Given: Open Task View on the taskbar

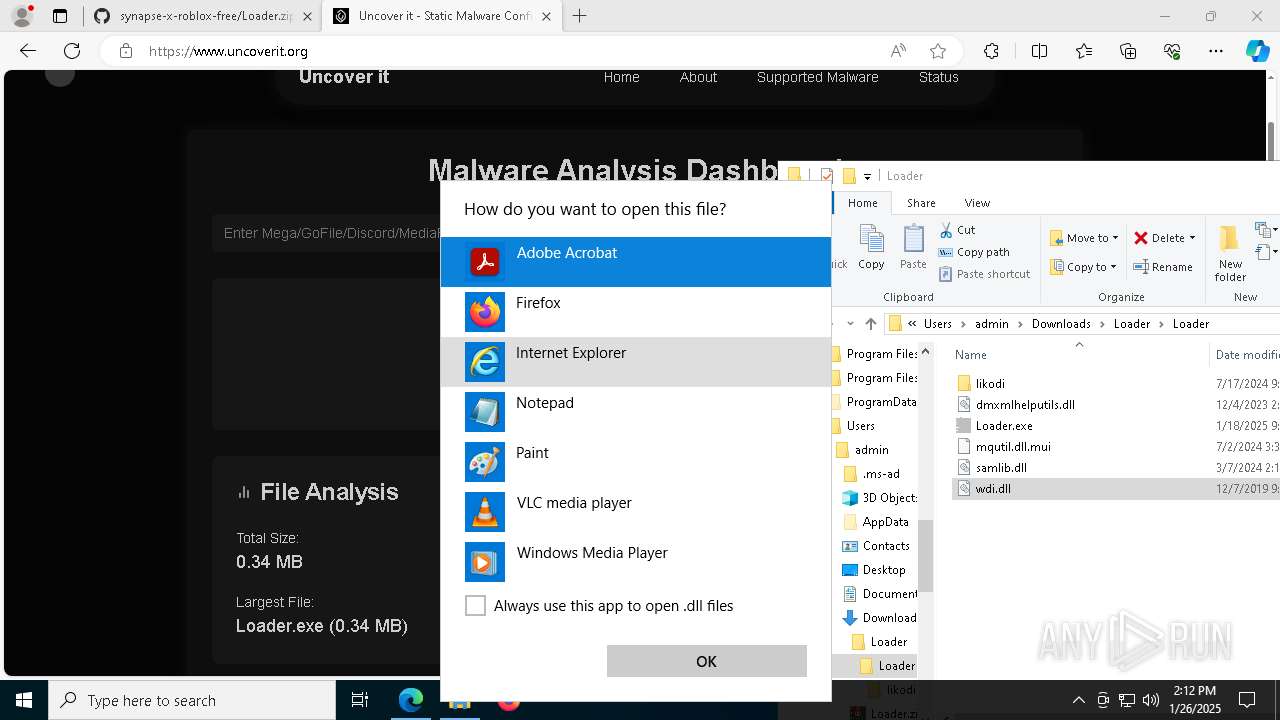Looking at the screenshot, I should coord(360,700).
